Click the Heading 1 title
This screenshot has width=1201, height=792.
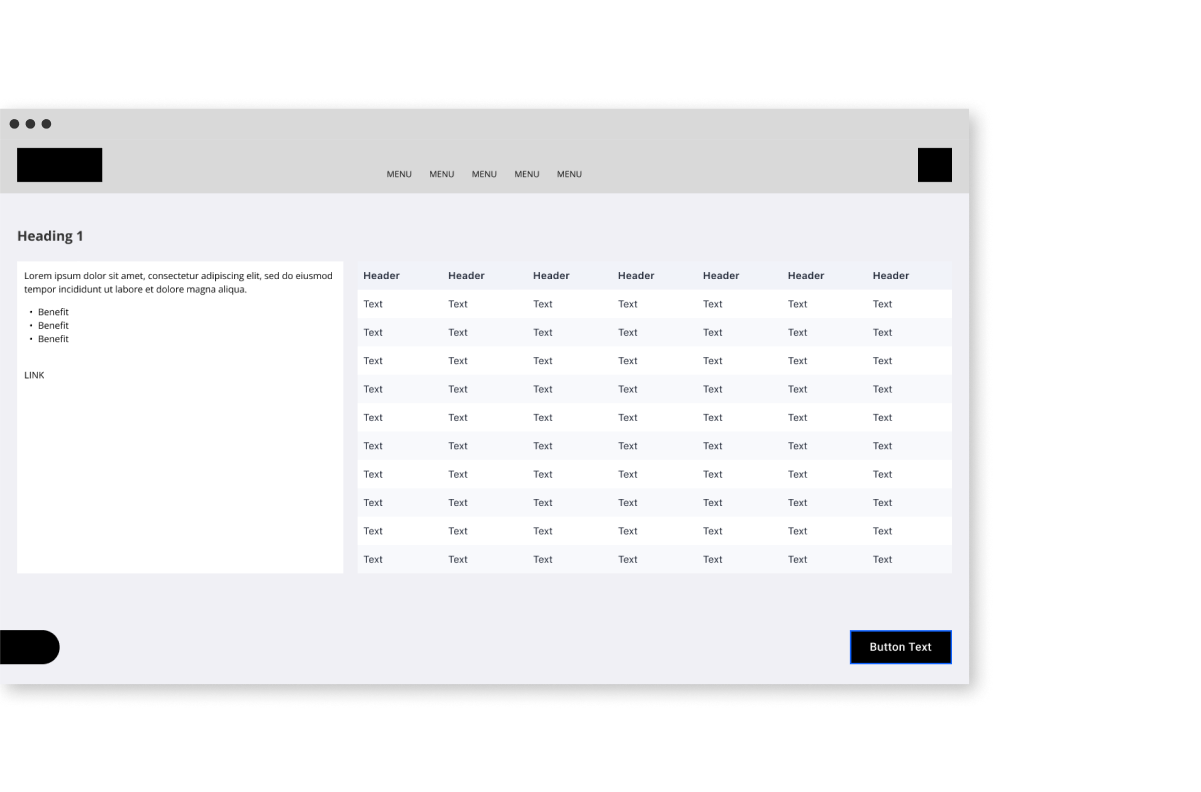coord(50,236)
